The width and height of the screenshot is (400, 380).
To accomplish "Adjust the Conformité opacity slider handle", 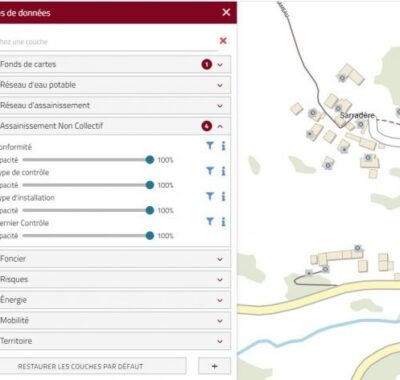I will coord(150,160).
